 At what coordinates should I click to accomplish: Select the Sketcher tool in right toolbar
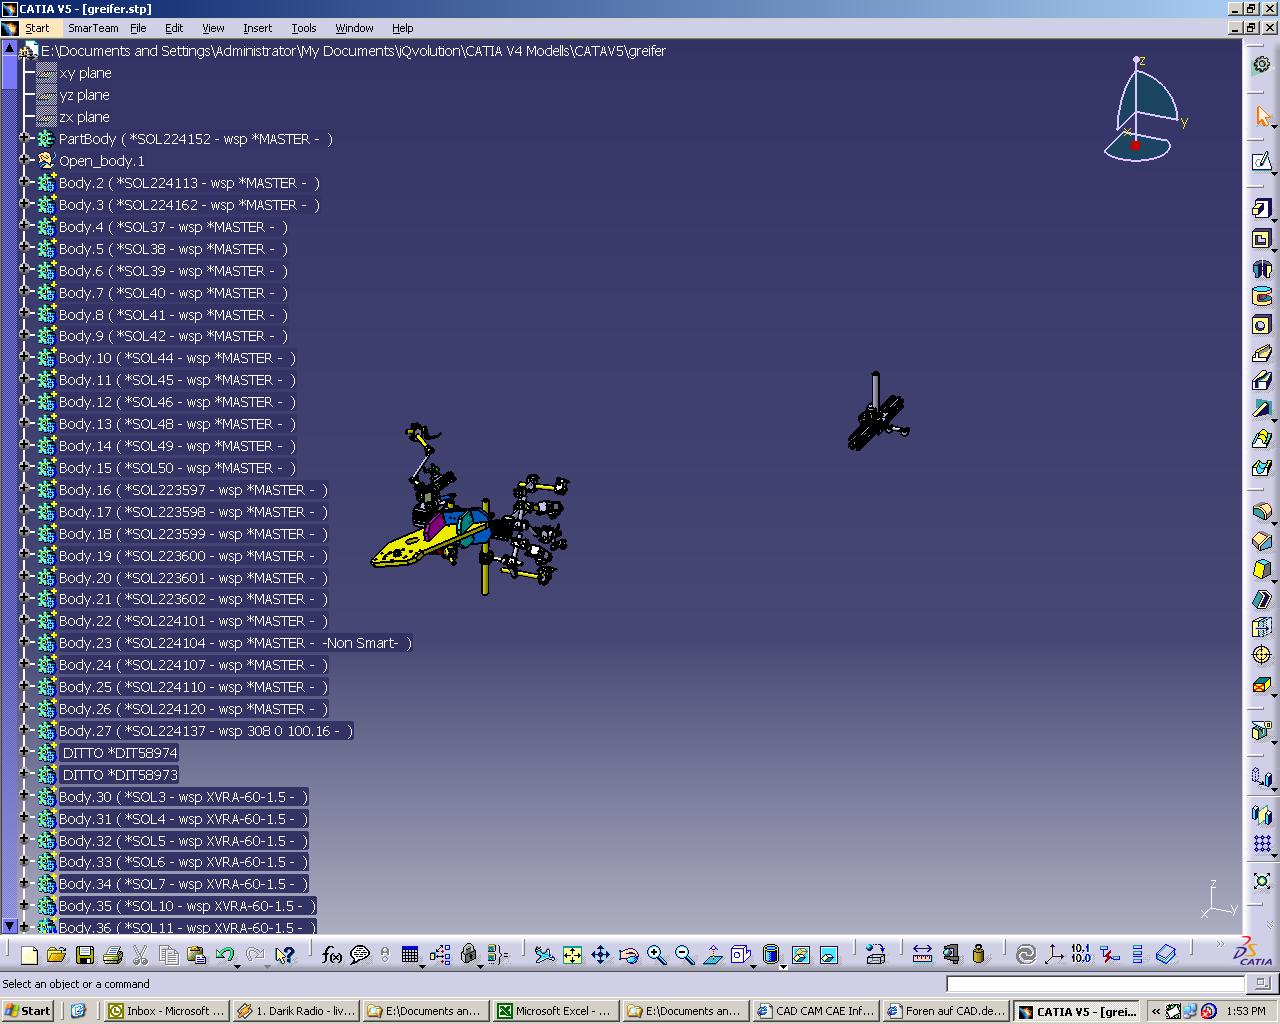[x=1262, y=161]
